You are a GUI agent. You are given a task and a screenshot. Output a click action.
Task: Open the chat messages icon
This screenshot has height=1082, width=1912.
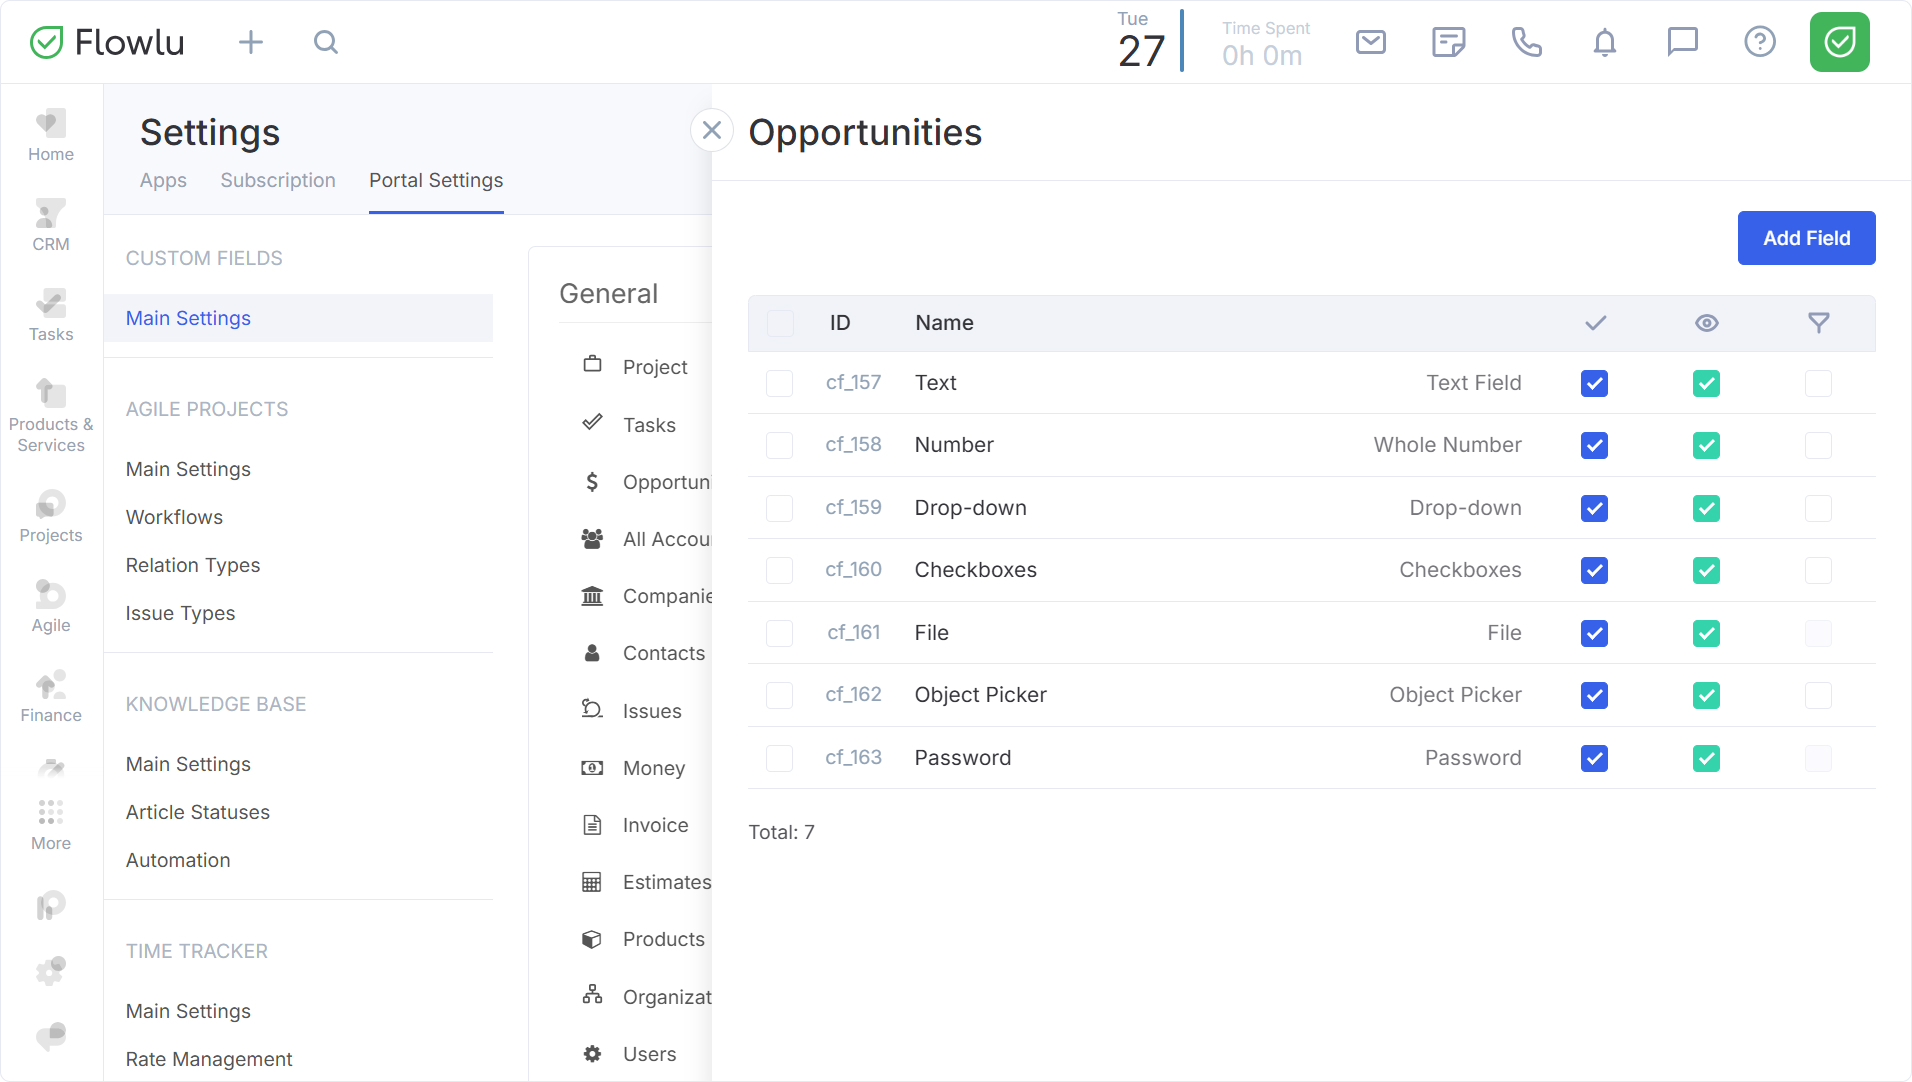tap(1682, 42)
